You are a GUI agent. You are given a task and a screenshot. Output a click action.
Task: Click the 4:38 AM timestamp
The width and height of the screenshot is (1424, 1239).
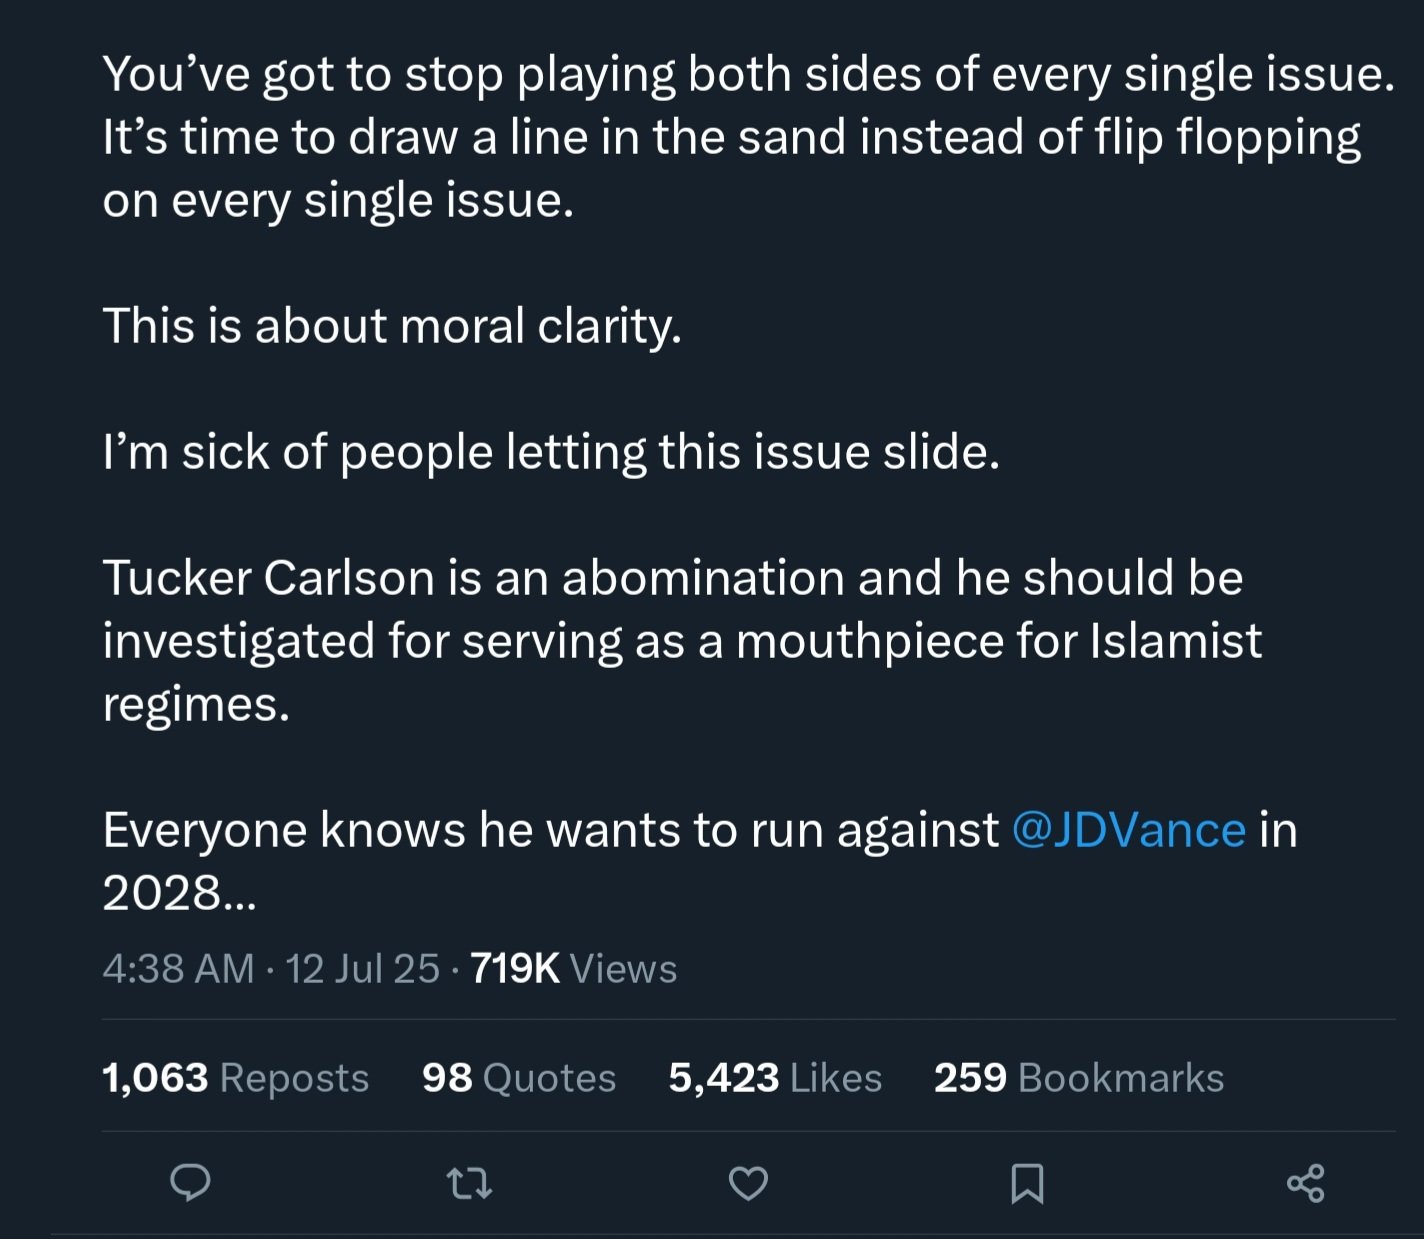click(178, 968)
